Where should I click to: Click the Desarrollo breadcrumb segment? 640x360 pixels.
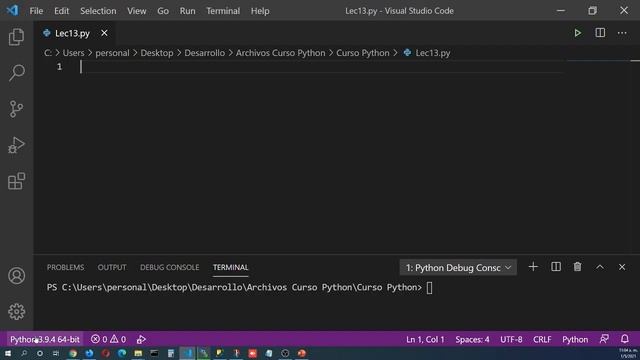[204, 53]
